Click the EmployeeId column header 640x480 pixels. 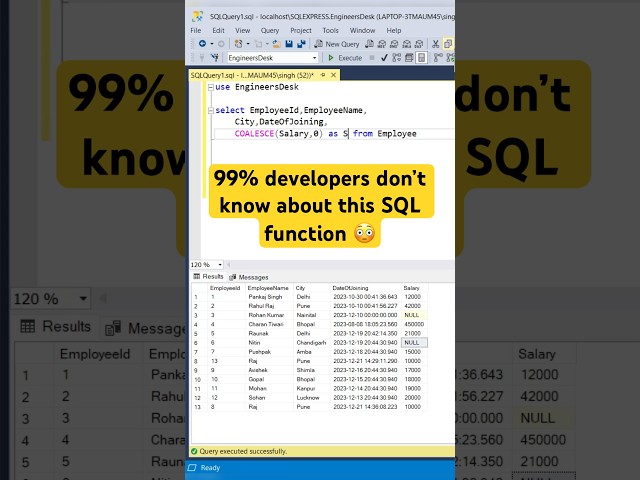click(x=225, y=288)
